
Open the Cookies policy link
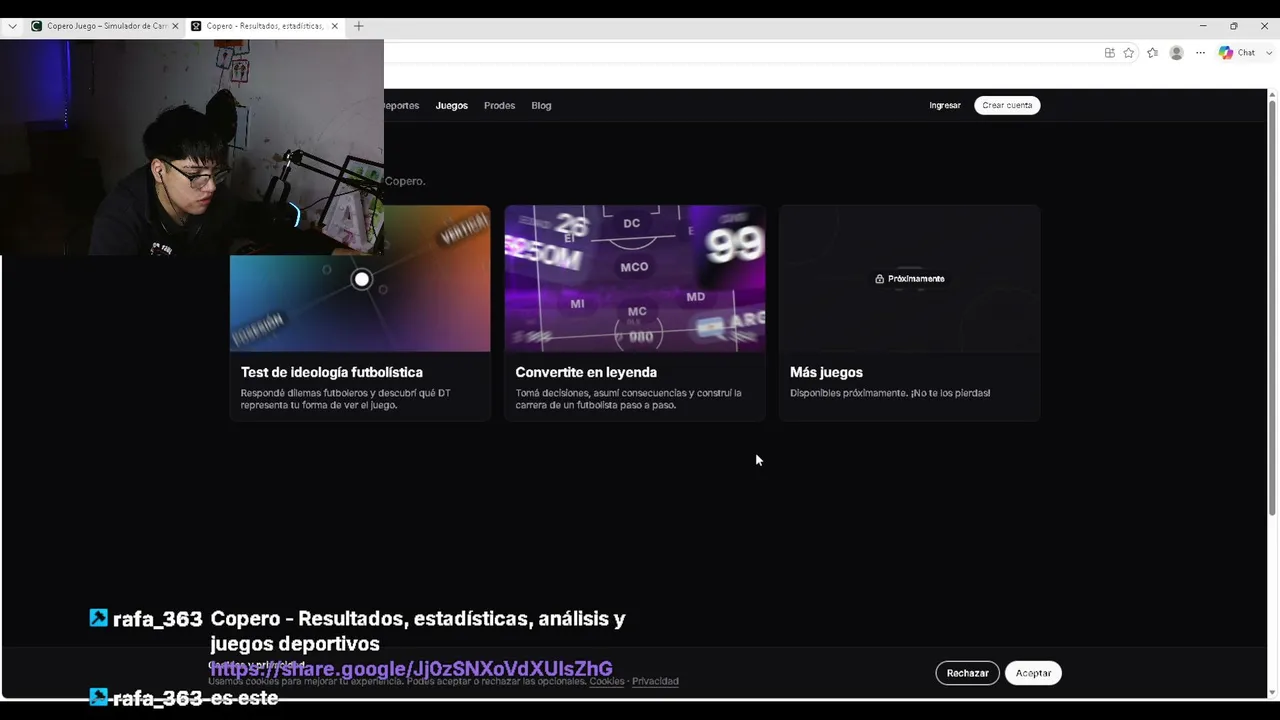tap(607, 681)
